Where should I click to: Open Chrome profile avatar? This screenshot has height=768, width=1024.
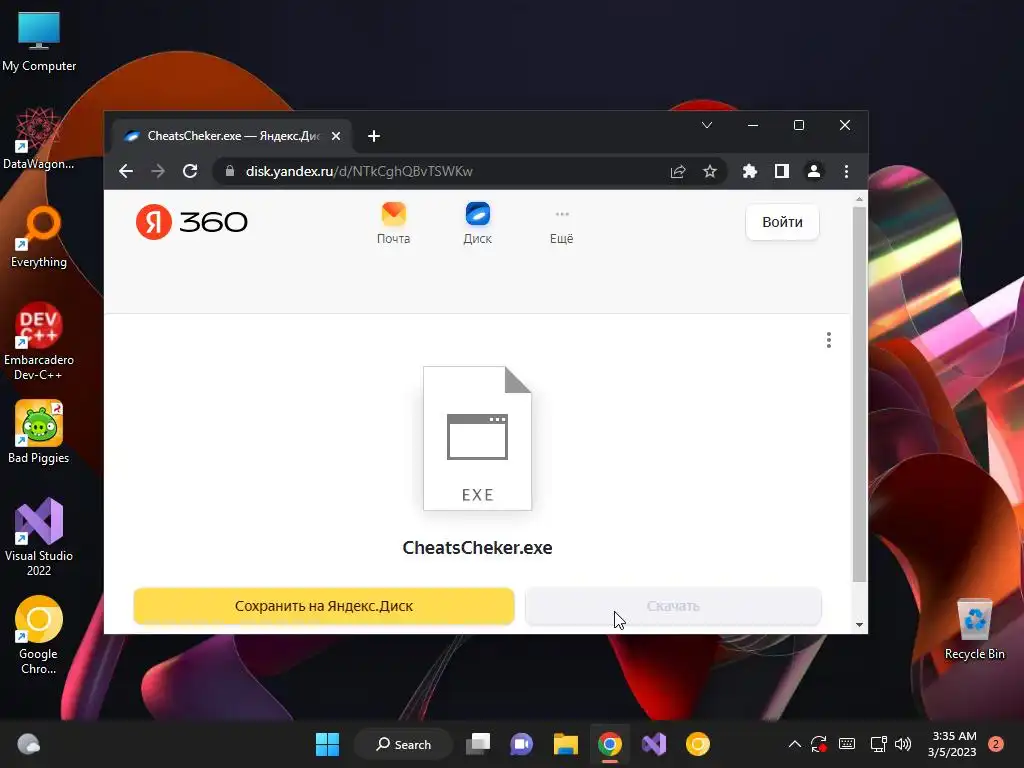pos(814,171)
